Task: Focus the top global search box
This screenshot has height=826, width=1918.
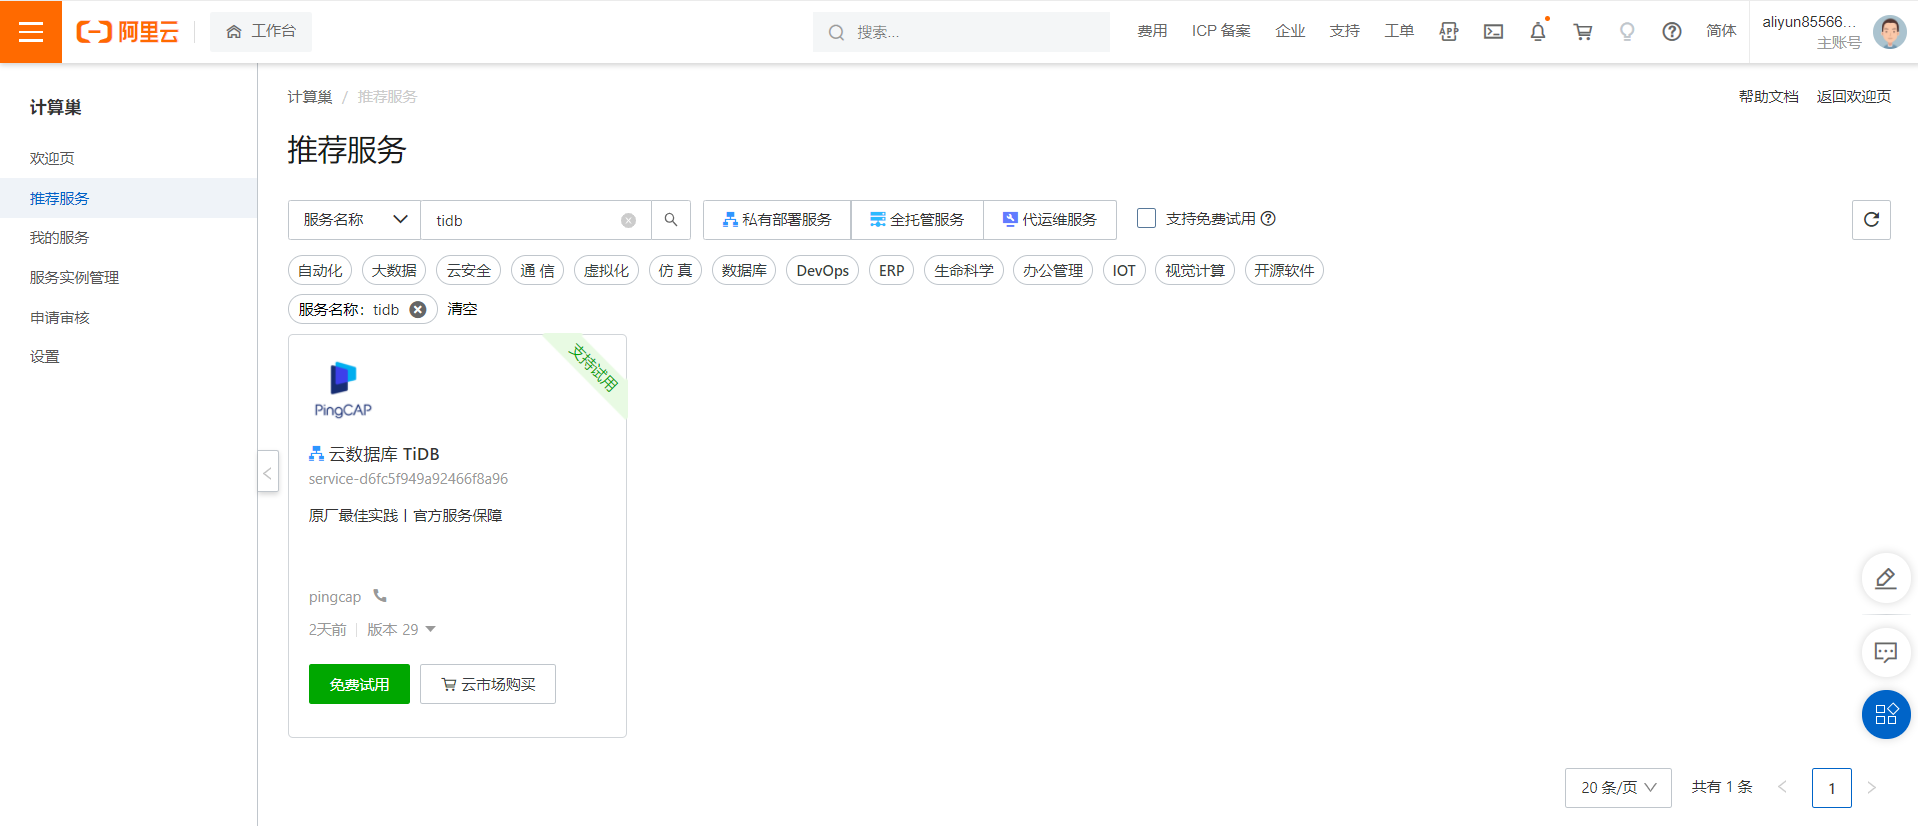Action: tap(961, 32)
